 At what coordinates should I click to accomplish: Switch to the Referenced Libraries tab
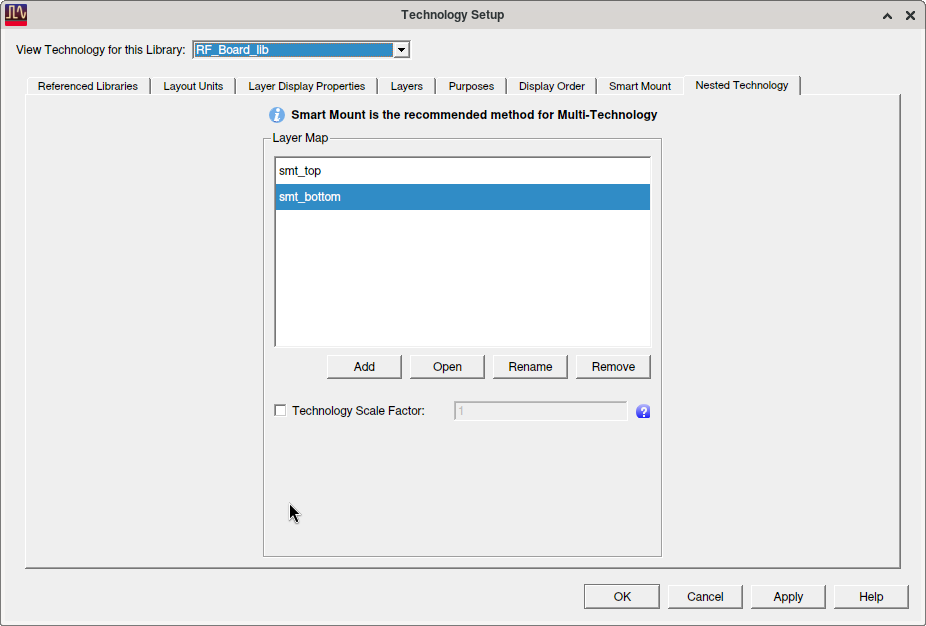tap(87, 86)
